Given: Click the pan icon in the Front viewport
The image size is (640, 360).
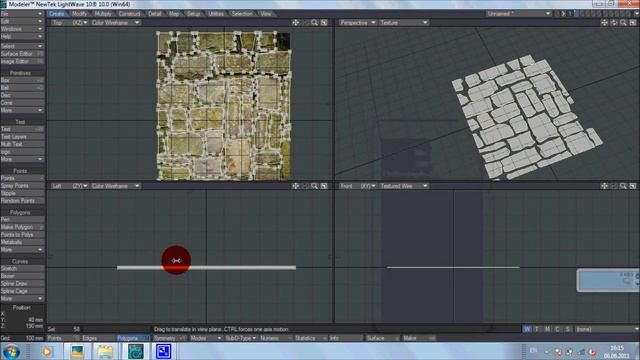Looking at the screenshot, I should [604, 186].
